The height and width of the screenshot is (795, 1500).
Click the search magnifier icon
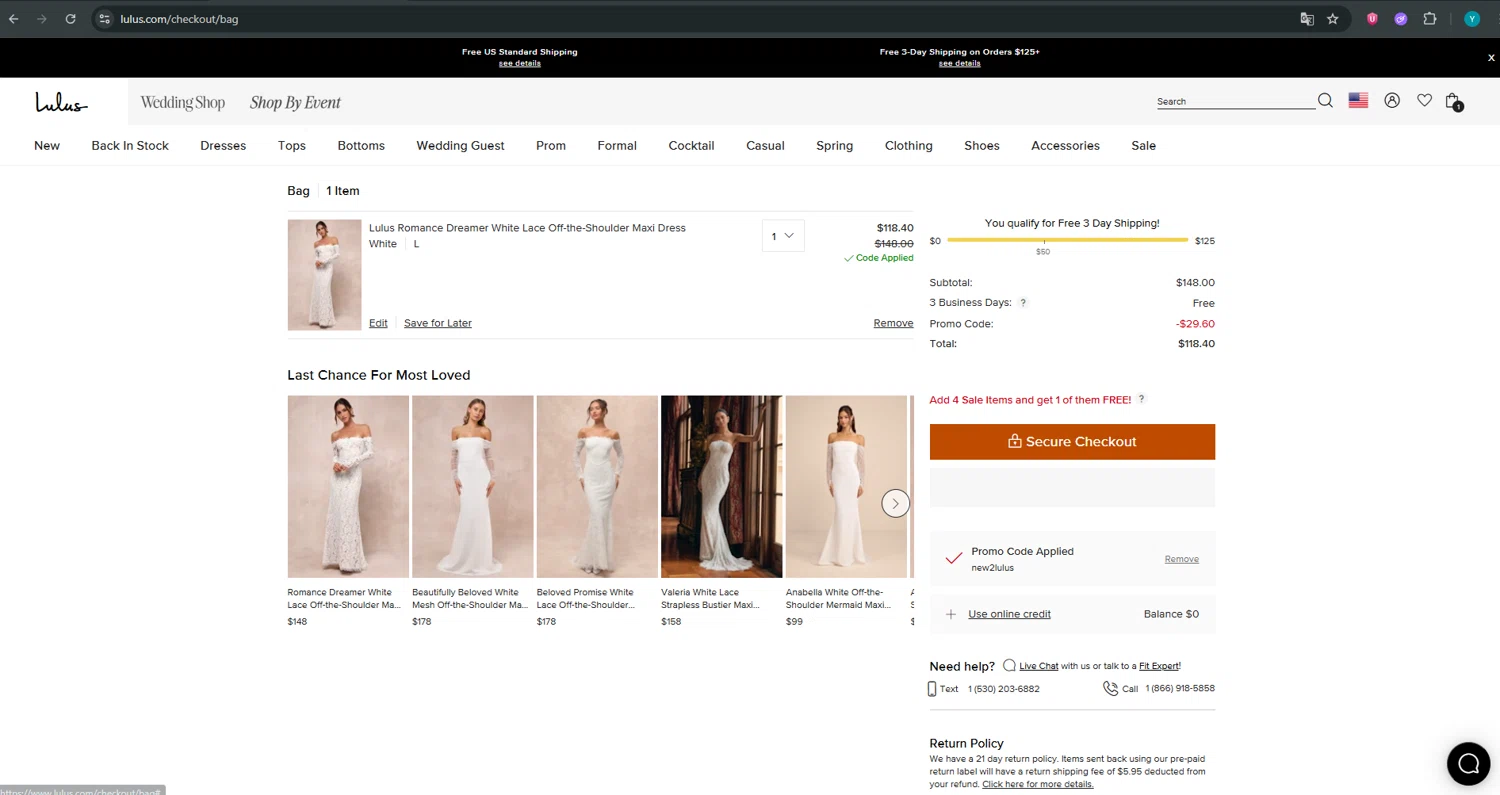(1325, 101)
